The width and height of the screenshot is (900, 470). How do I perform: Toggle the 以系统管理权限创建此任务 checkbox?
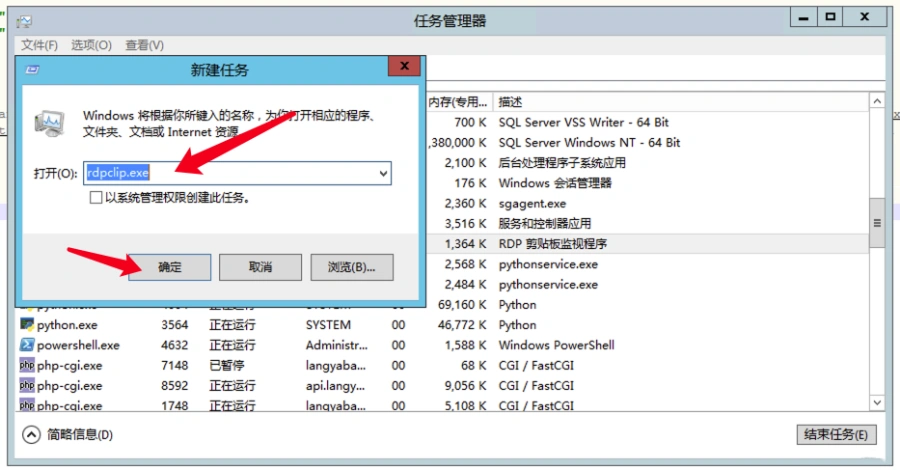tap(96, 198)
